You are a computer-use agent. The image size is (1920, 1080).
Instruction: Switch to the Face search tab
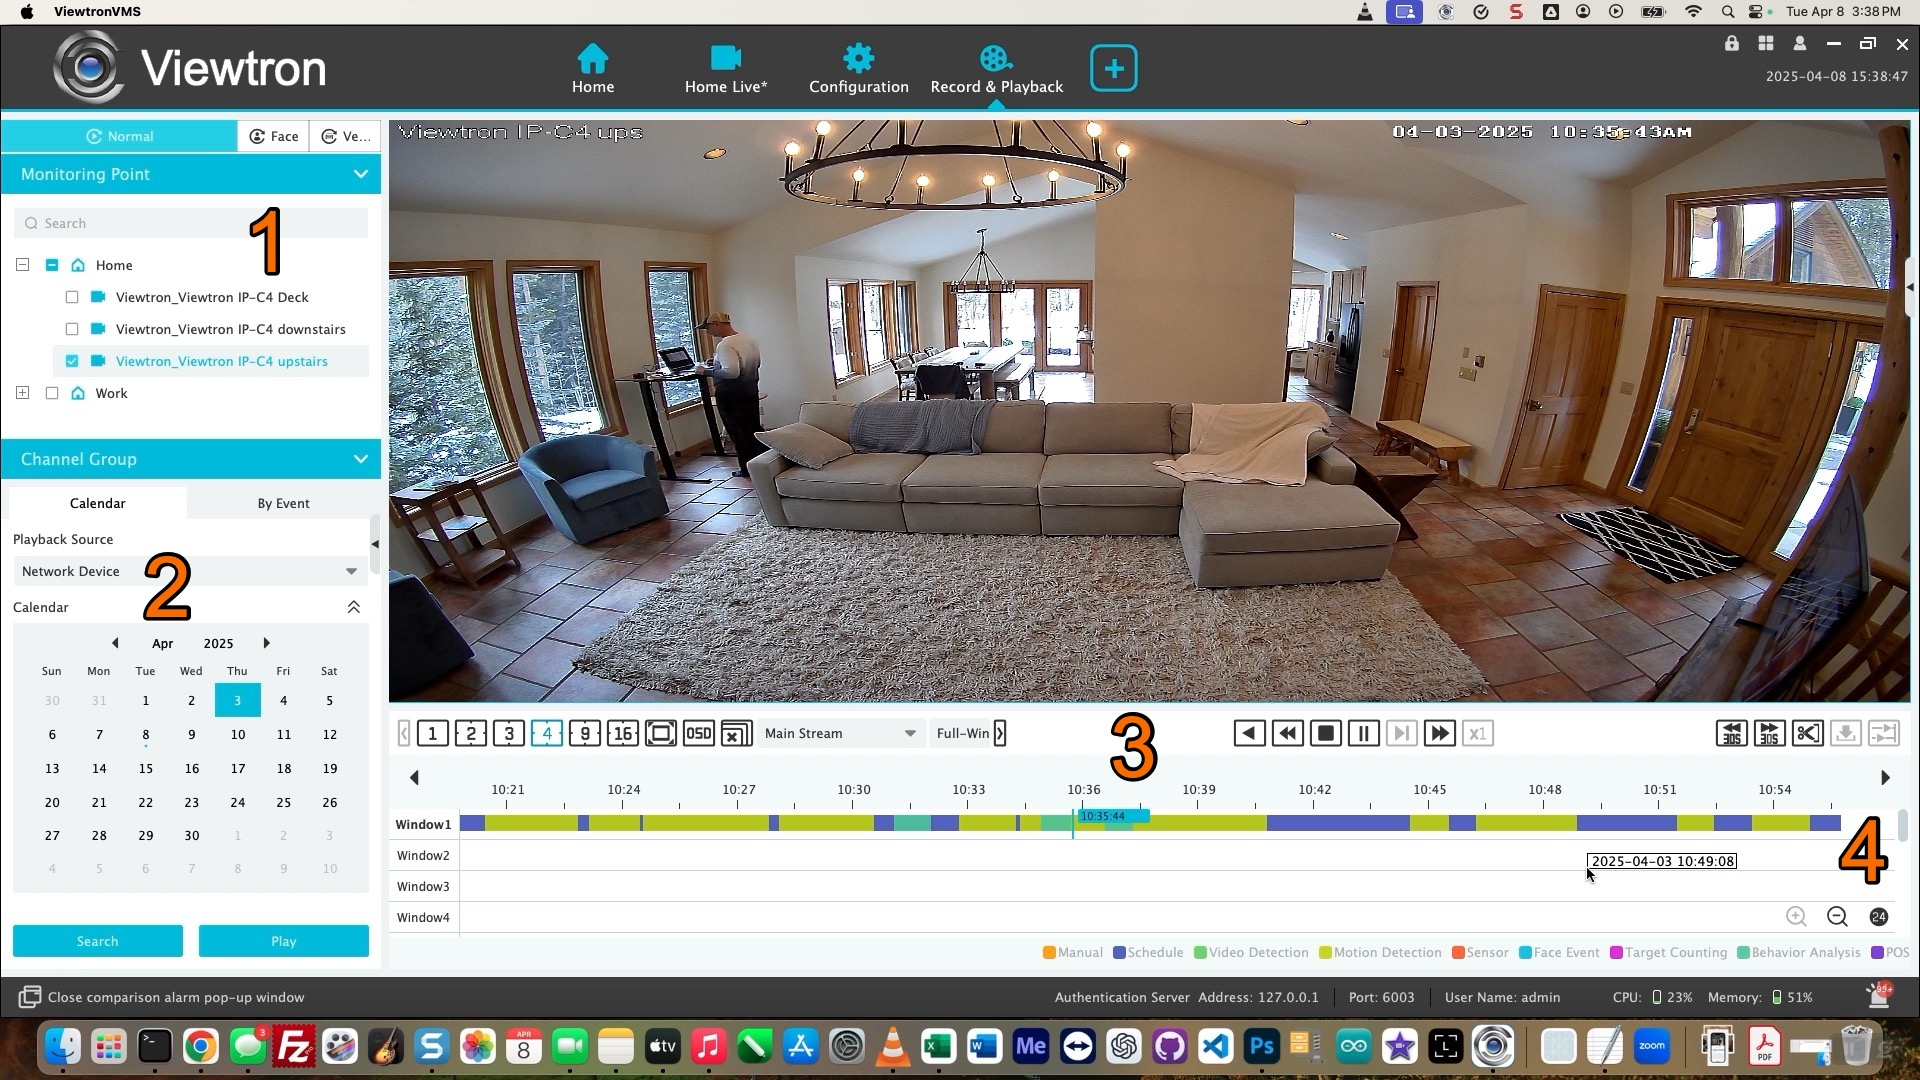274,136
